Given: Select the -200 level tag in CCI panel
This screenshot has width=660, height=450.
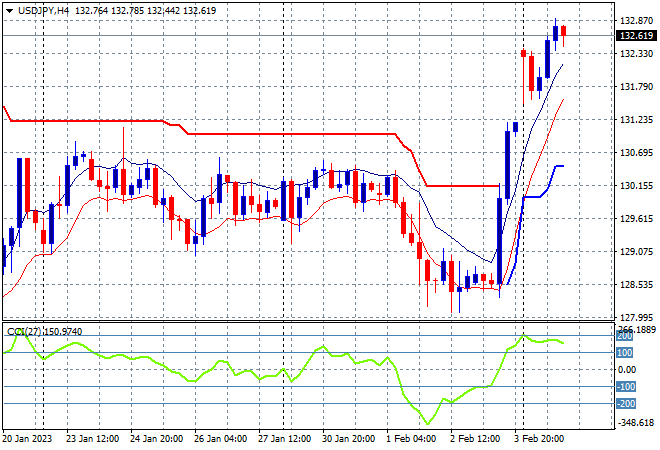Looking at the screenshot, I should (626, 404).
